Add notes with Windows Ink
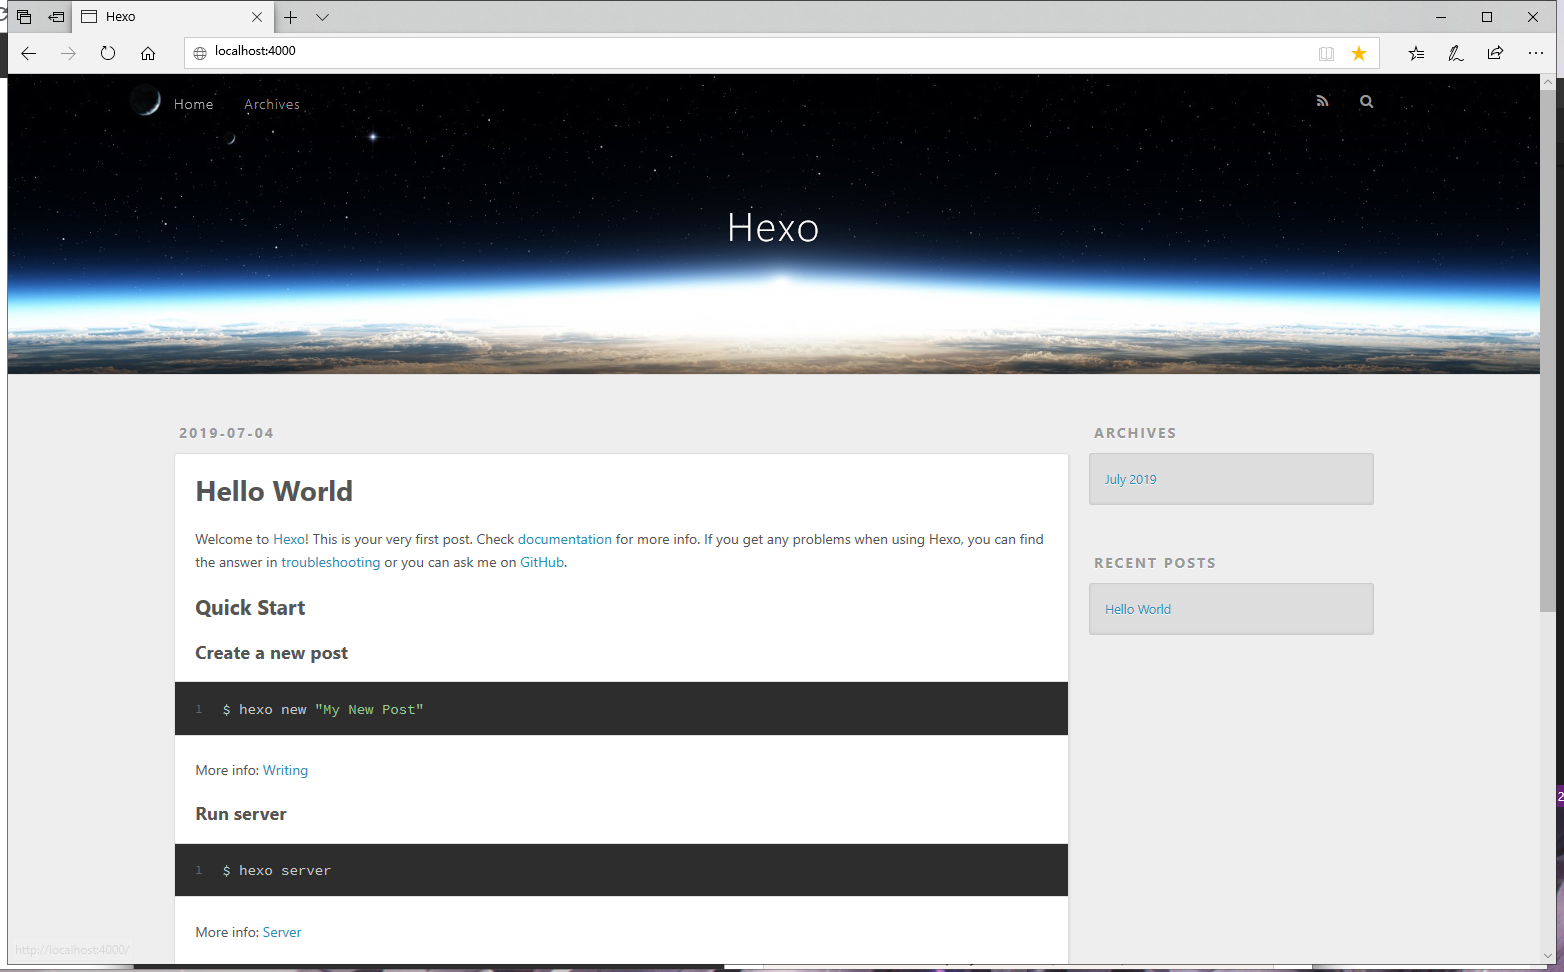 point(1455,53)
